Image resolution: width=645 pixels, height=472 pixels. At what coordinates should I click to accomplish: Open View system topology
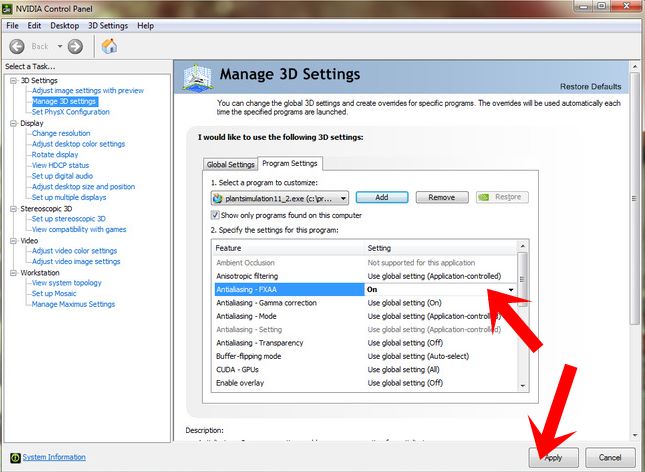[x=66, y=283]
